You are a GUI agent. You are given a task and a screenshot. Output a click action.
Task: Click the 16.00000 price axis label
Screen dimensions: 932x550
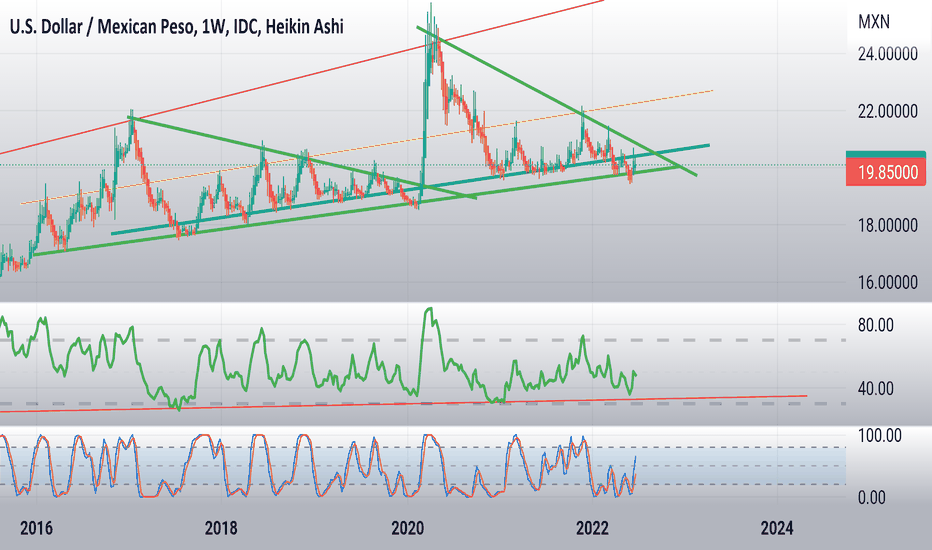pos(887,282)
